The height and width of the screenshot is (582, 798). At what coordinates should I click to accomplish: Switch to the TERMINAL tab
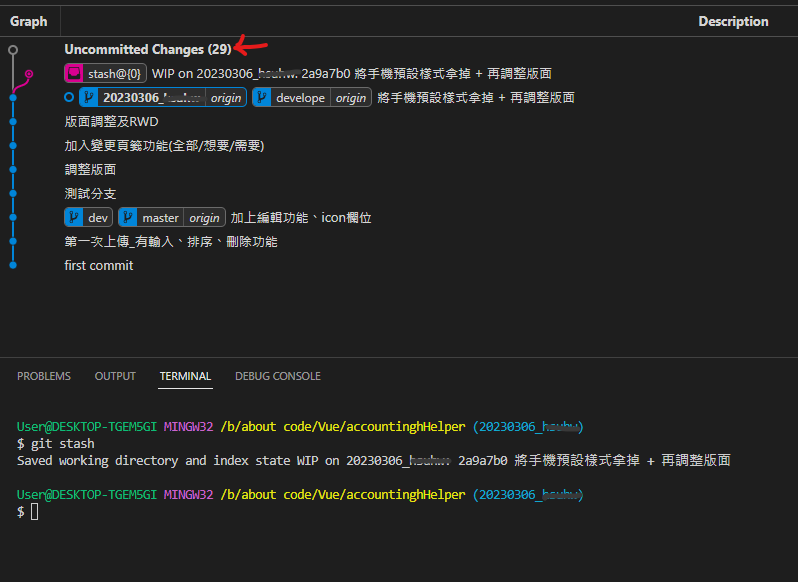pyautogui.click(x=185, y=376)
